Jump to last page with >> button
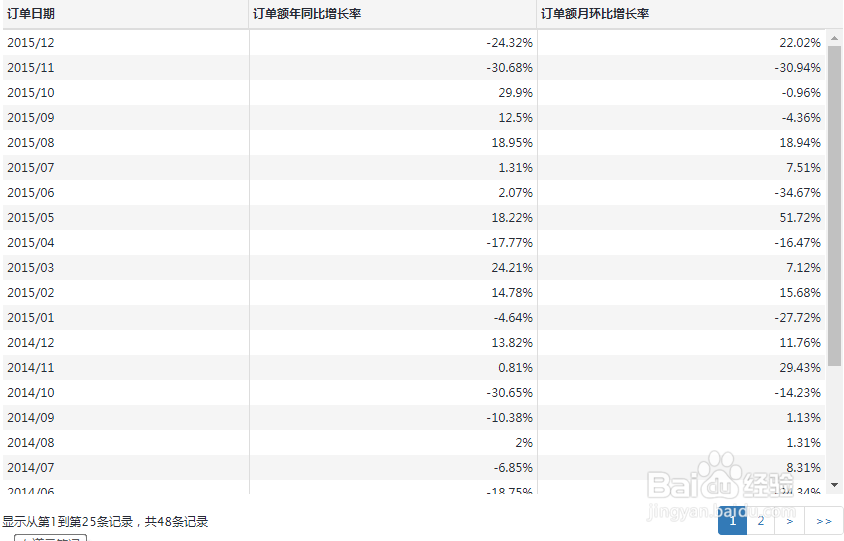844x541 pixels. 824,521
